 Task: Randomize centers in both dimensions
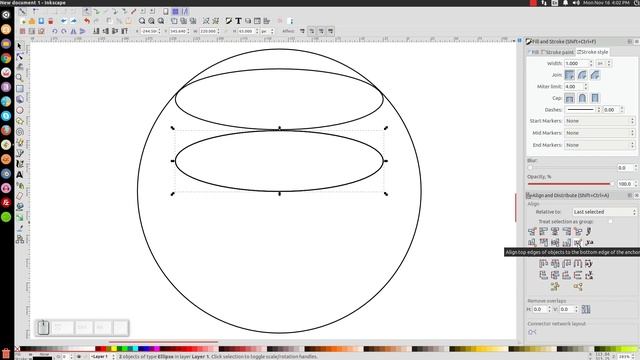click(555, 287)
